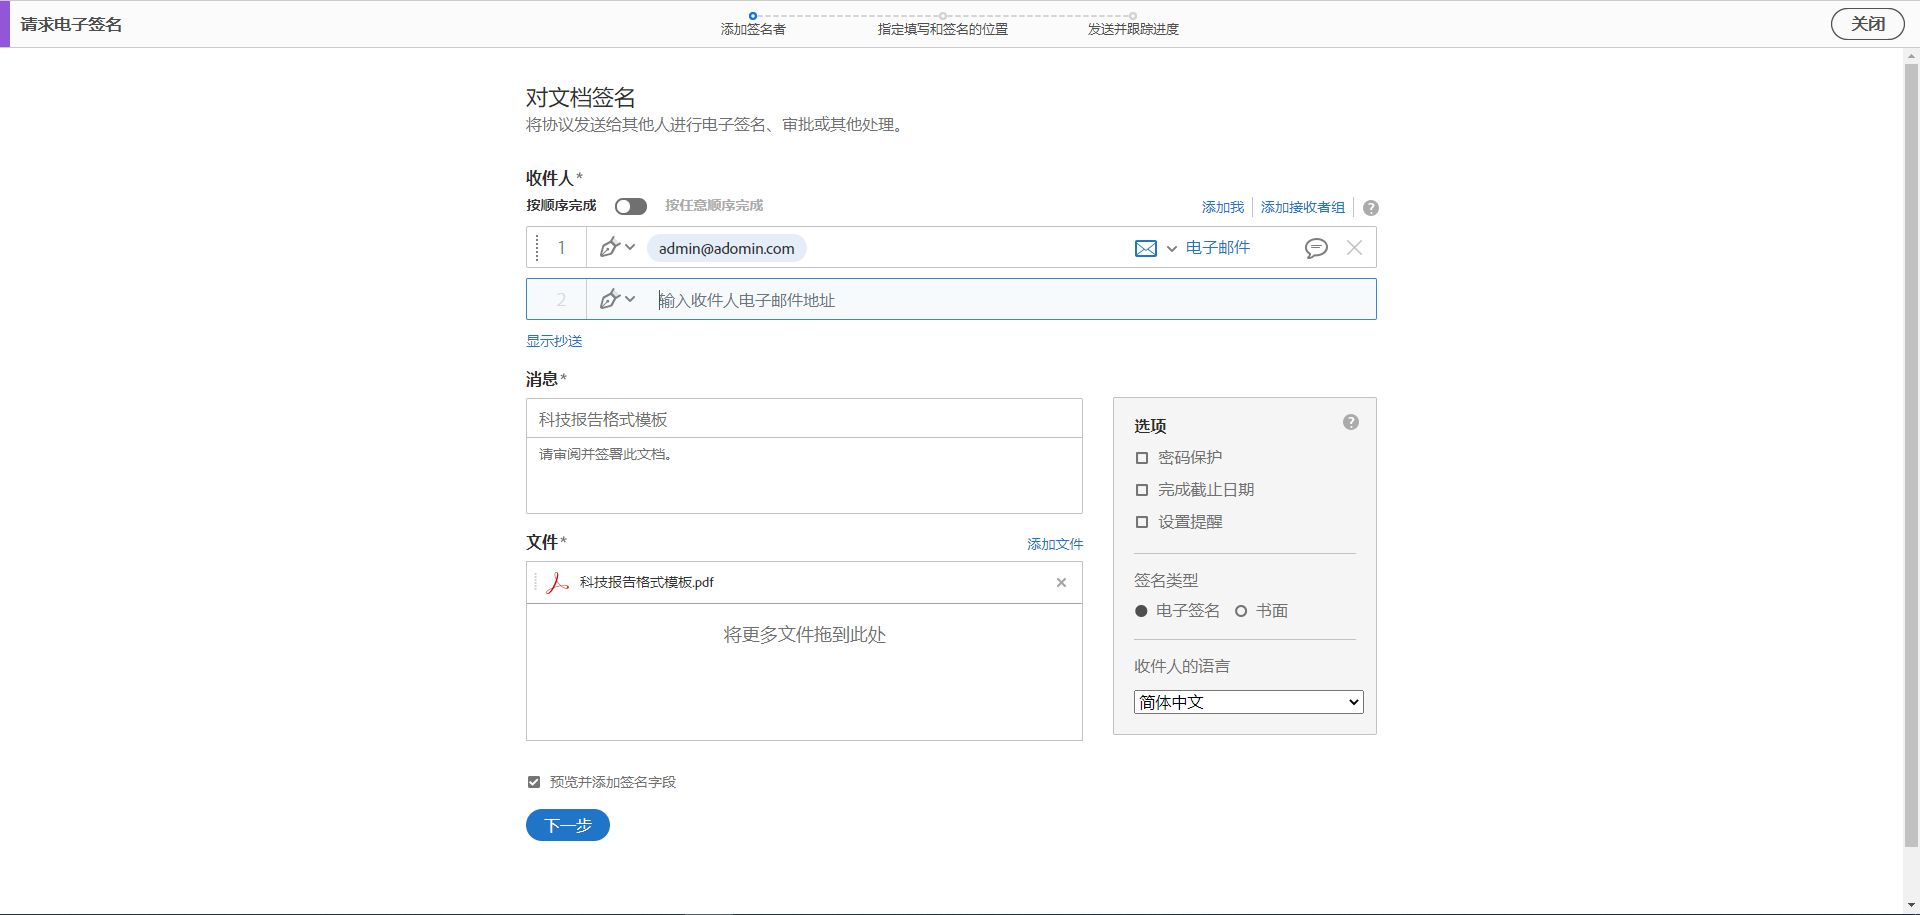Uncheck 预览并添加签名字段 checkbox

point(534,782)
